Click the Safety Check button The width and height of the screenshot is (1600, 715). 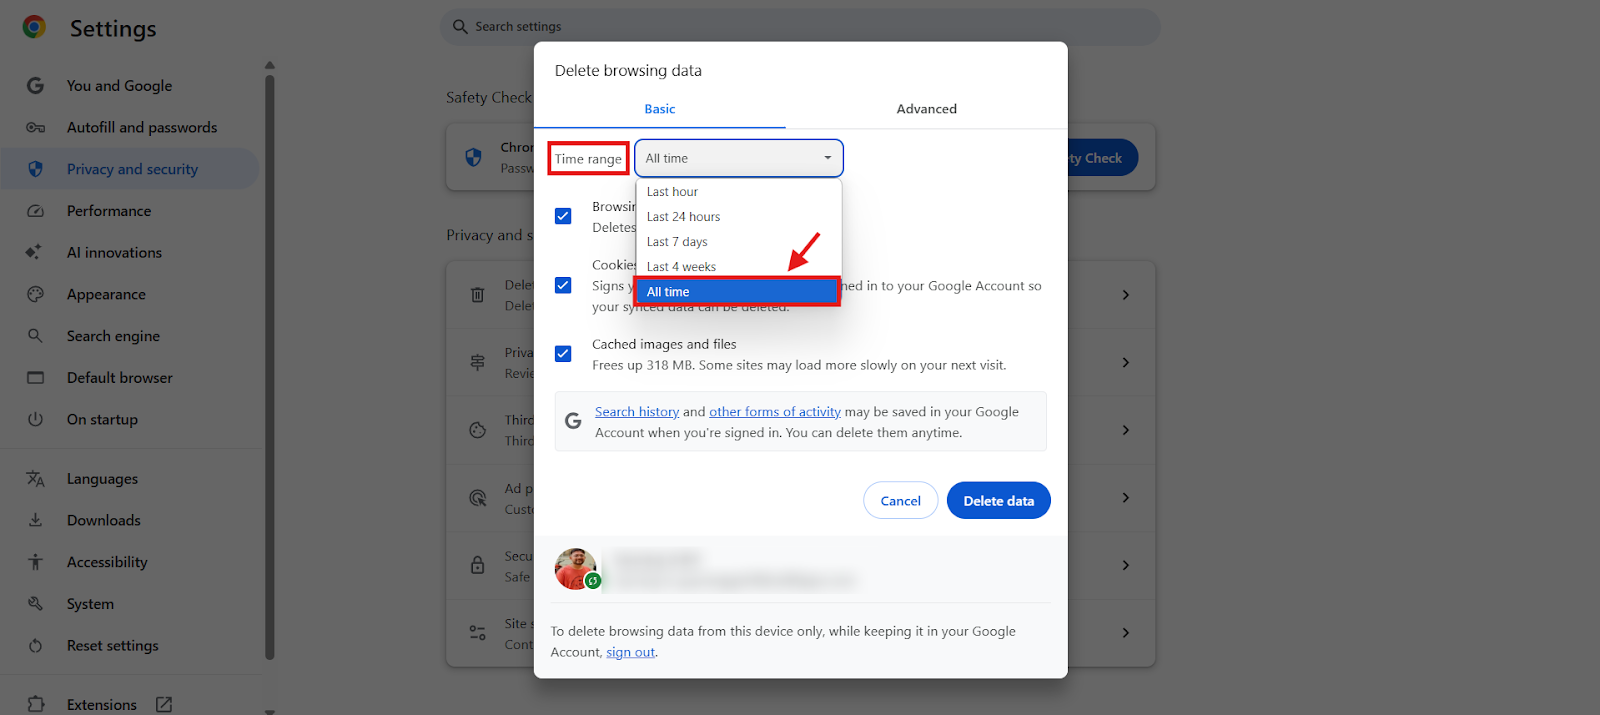pos(1102,158)
